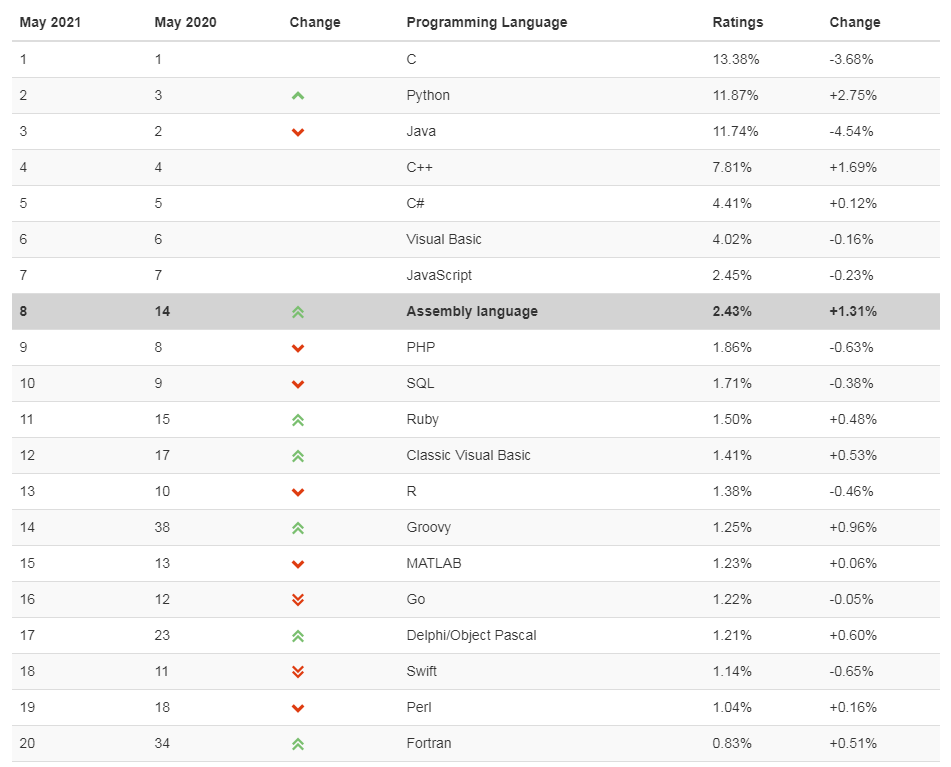Select the Assembly language row name
Image resolution: width=951 pixels, height=767 pixels.
[x=471, y=311]
